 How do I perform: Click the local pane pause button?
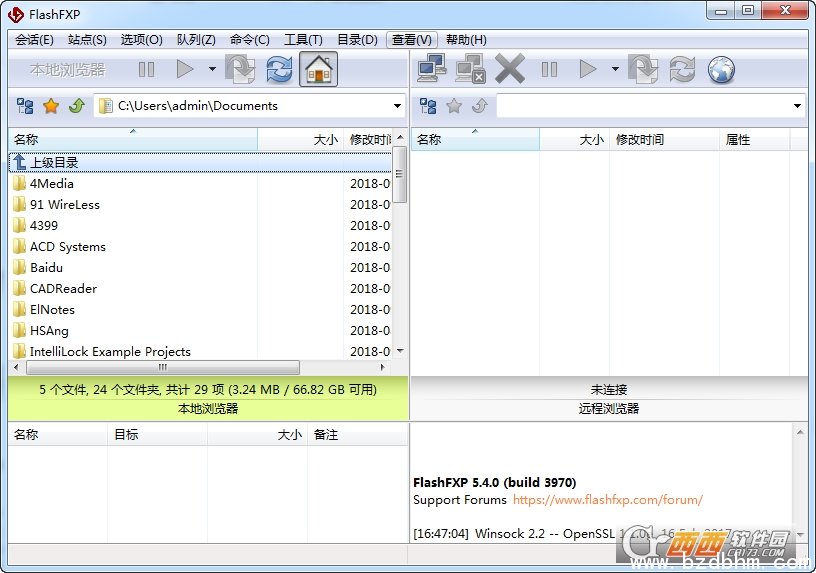pos(146,69)
